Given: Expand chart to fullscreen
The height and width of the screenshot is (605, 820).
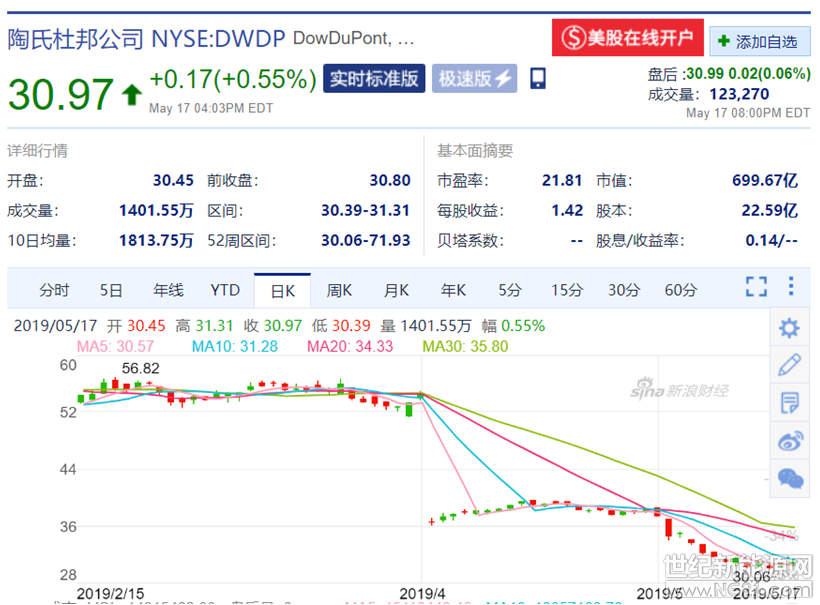Looking at the screenshot, I should [756, 287].
